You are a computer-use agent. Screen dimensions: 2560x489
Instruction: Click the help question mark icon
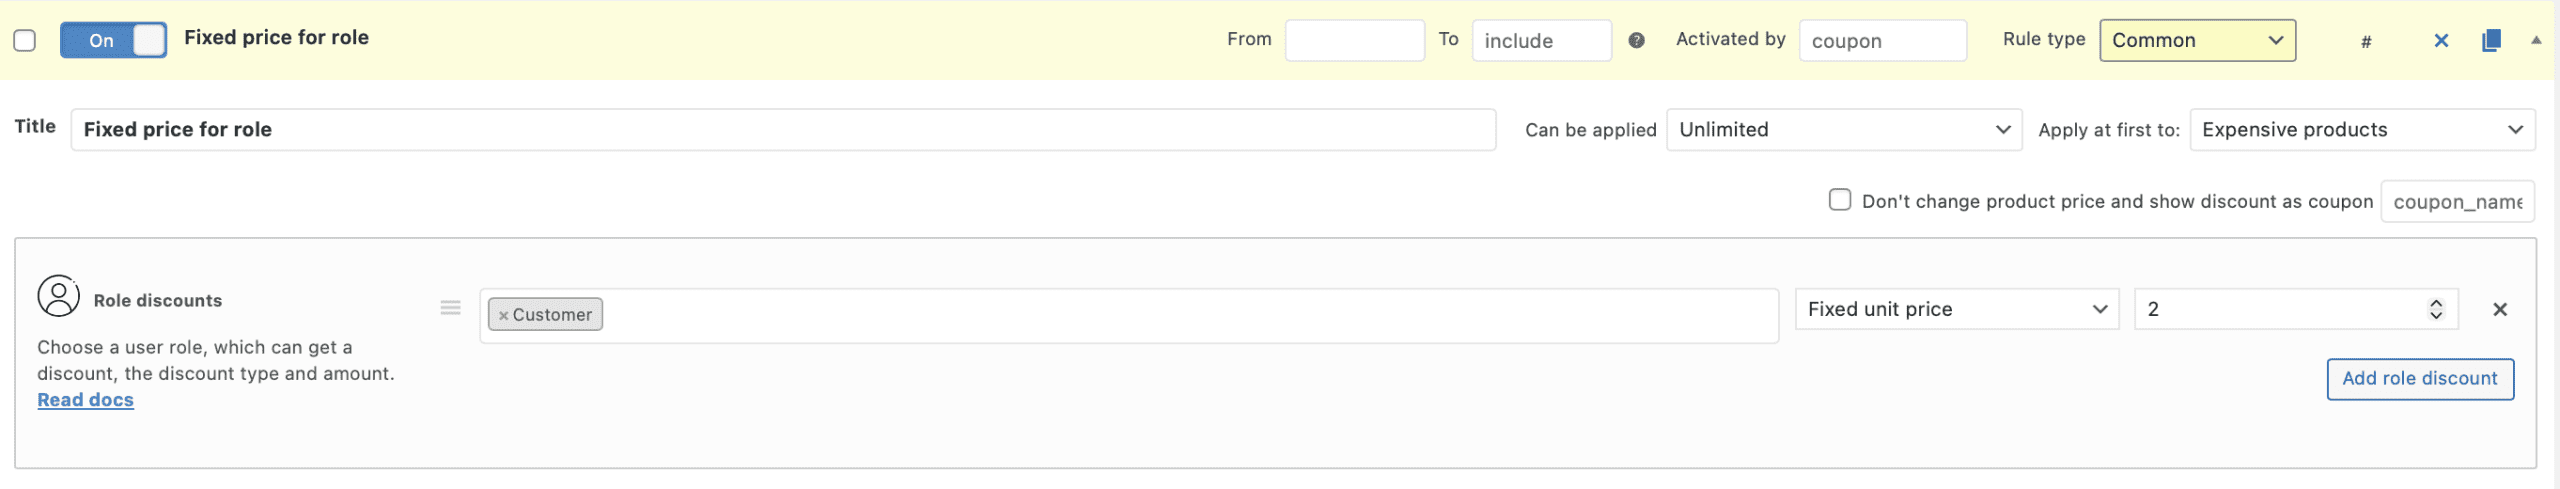click(x=1636, y=40)
